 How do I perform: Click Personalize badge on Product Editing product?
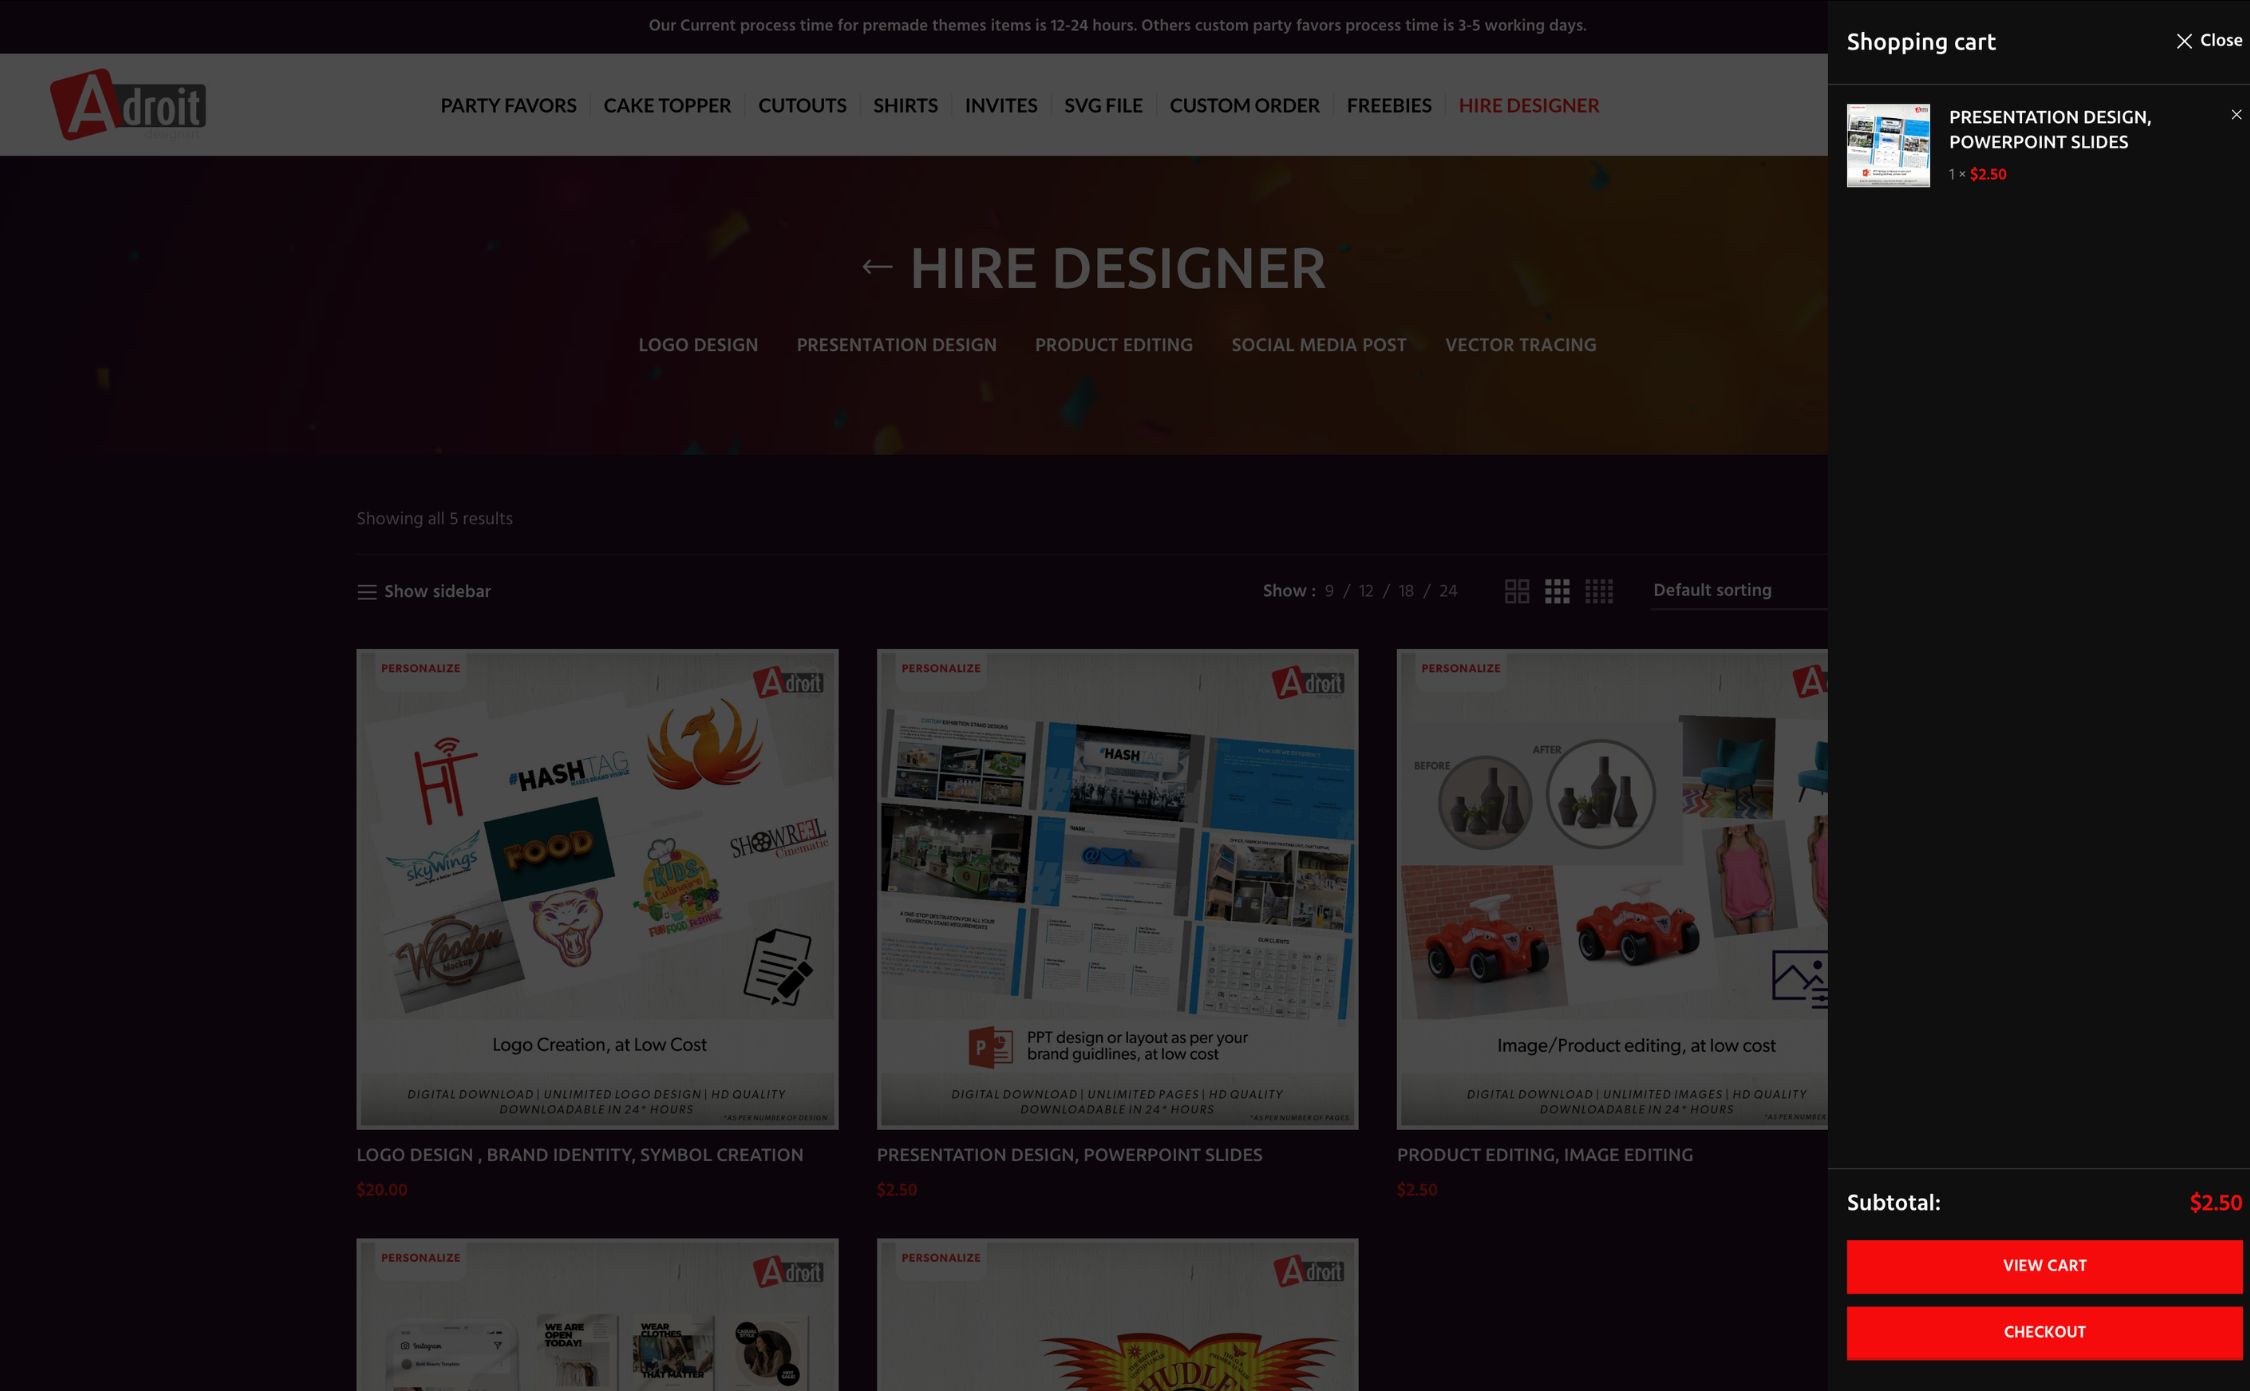click(x=1461, y=668)
